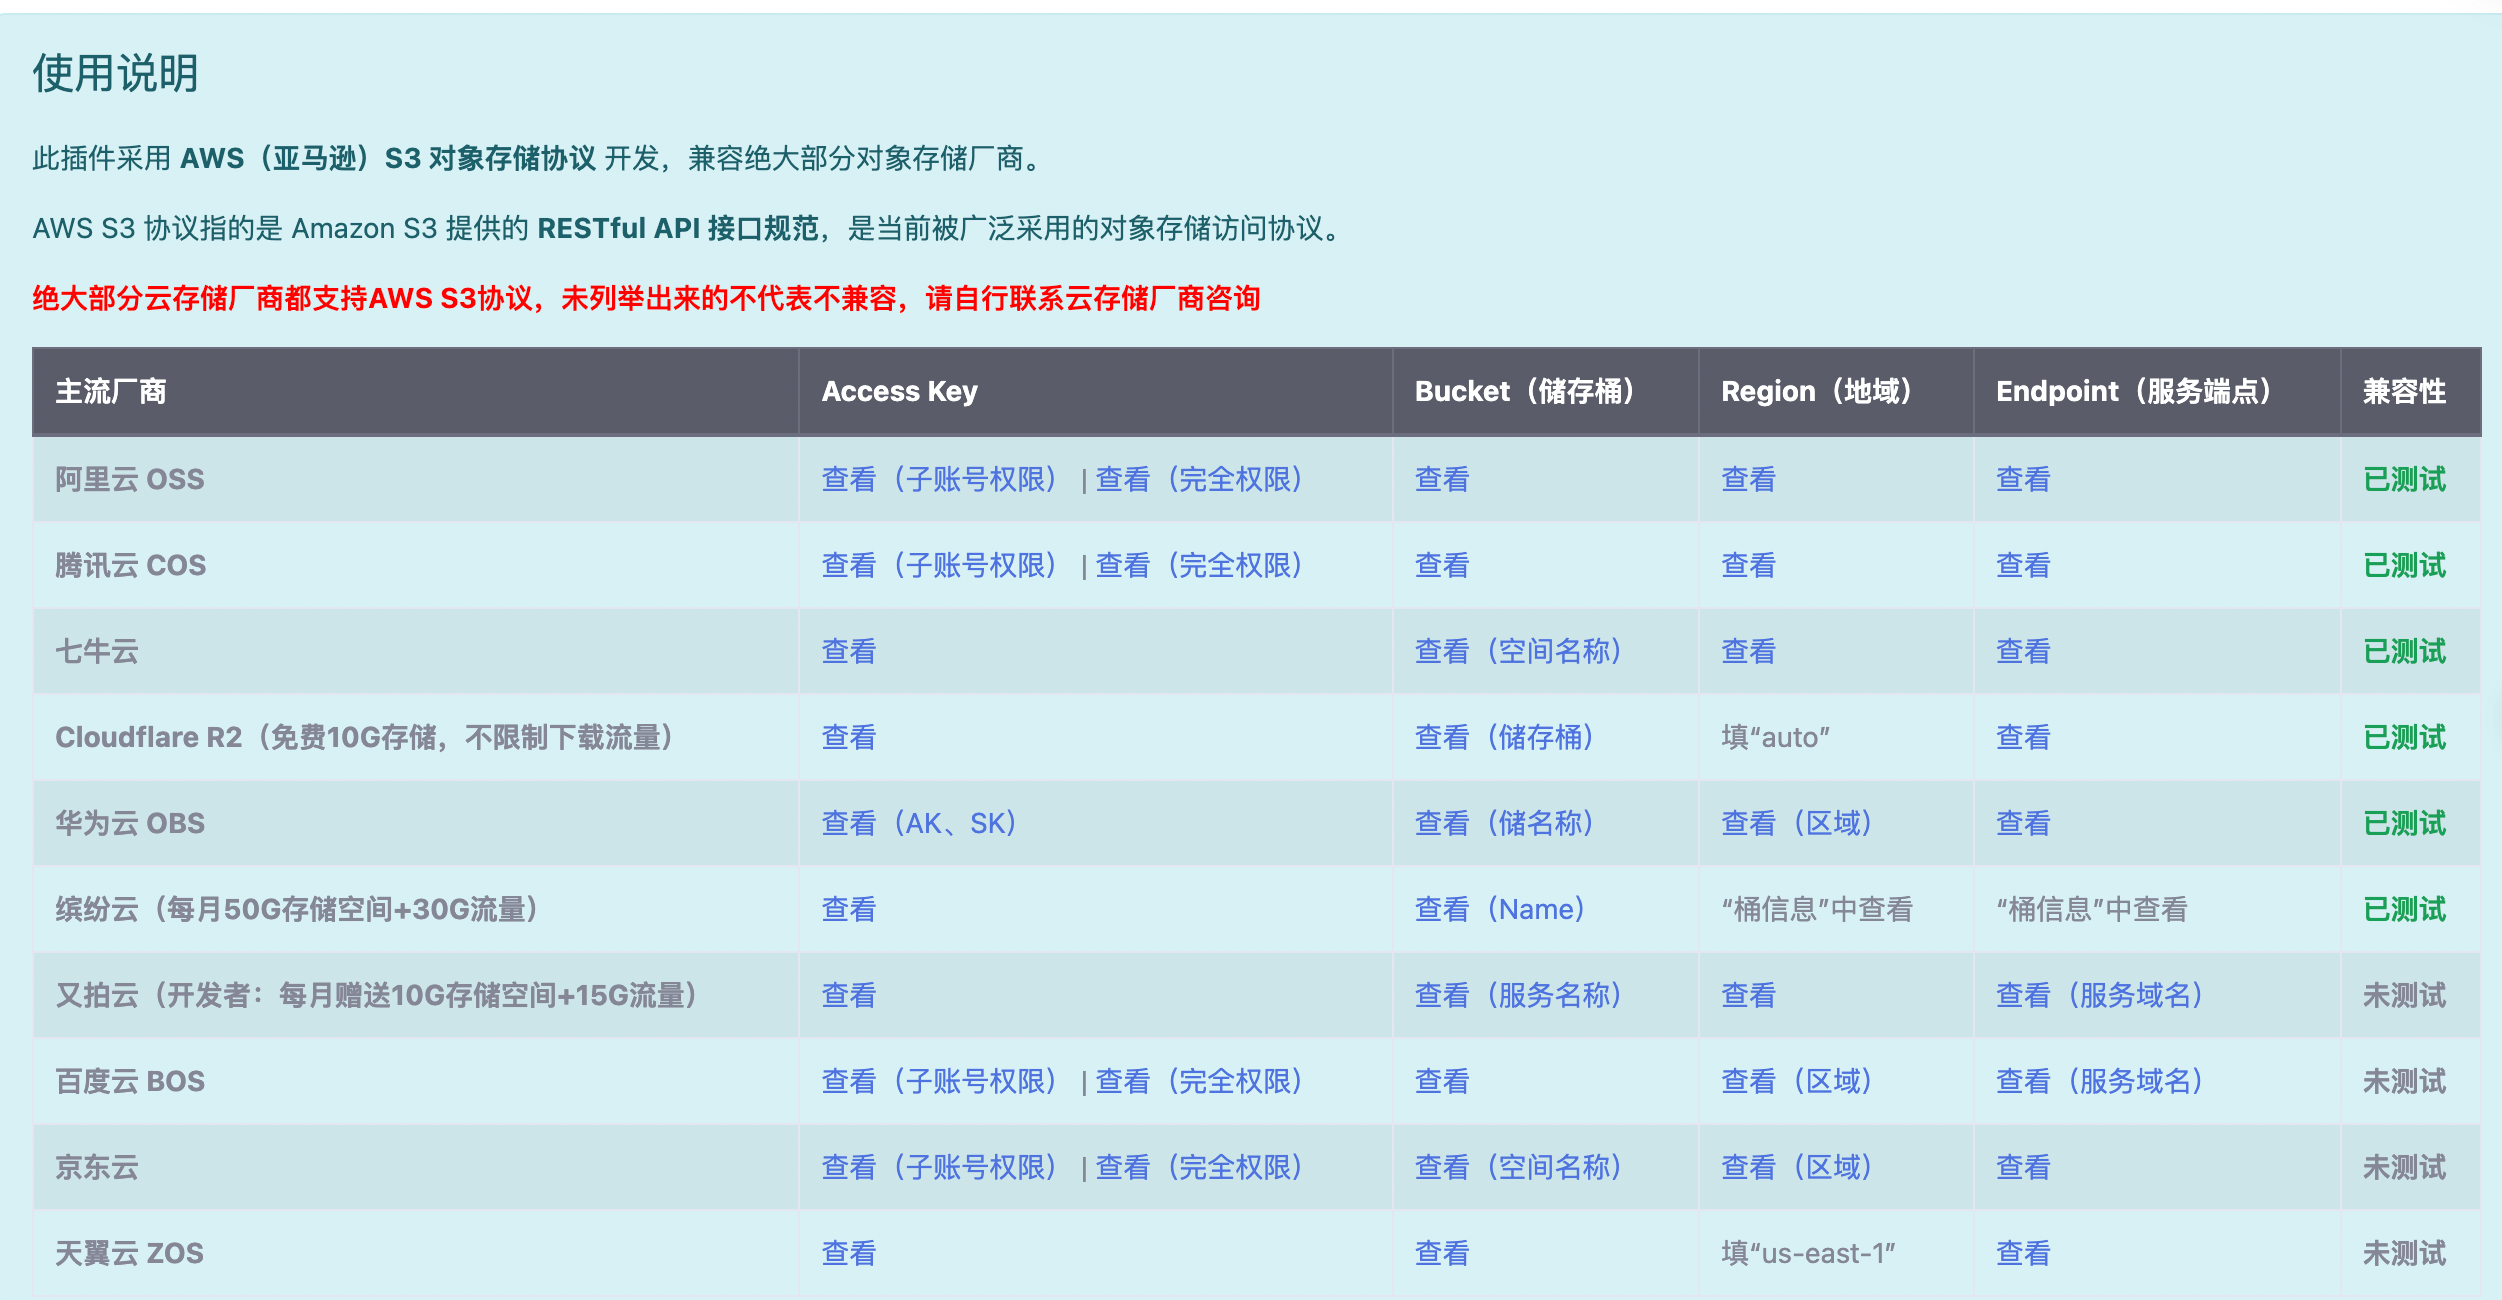2502x1300 pixels.
Task: Open 阿里云 OSS 子账号权限 Access Key link
Action: (x=939, y=480)
